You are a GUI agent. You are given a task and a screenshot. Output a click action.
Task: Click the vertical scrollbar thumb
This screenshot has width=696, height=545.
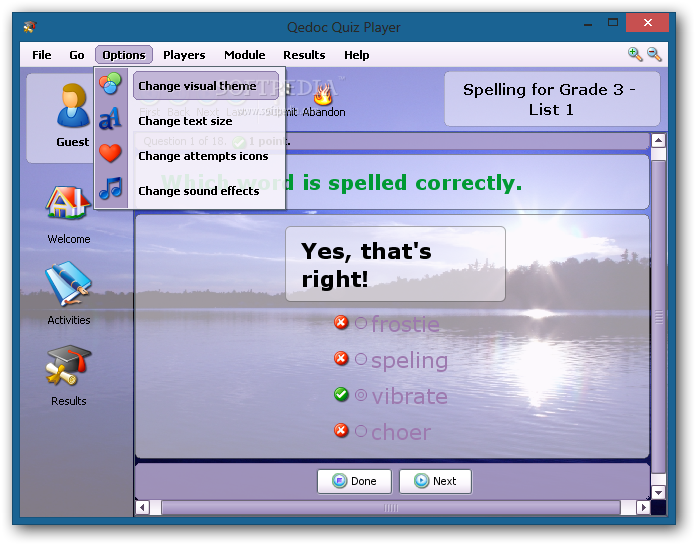[658, 317]
